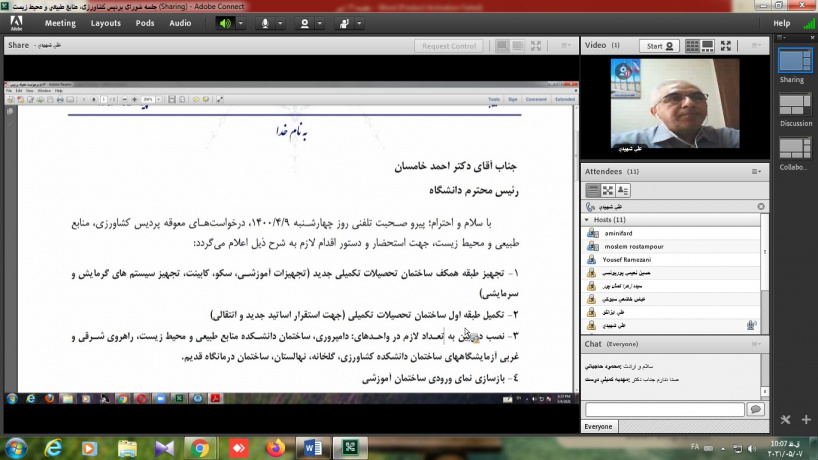The image size is (818, 460).
Task: Mute the speaker audio icon
Action: (x=224, y=22)
